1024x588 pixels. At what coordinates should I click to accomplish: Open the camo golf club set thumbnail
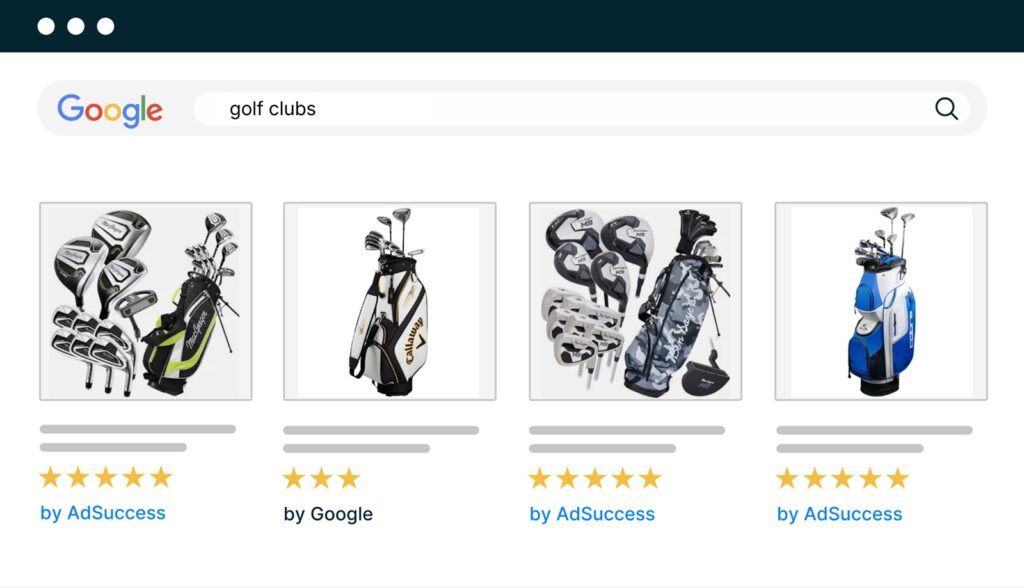tap(635, 300)
